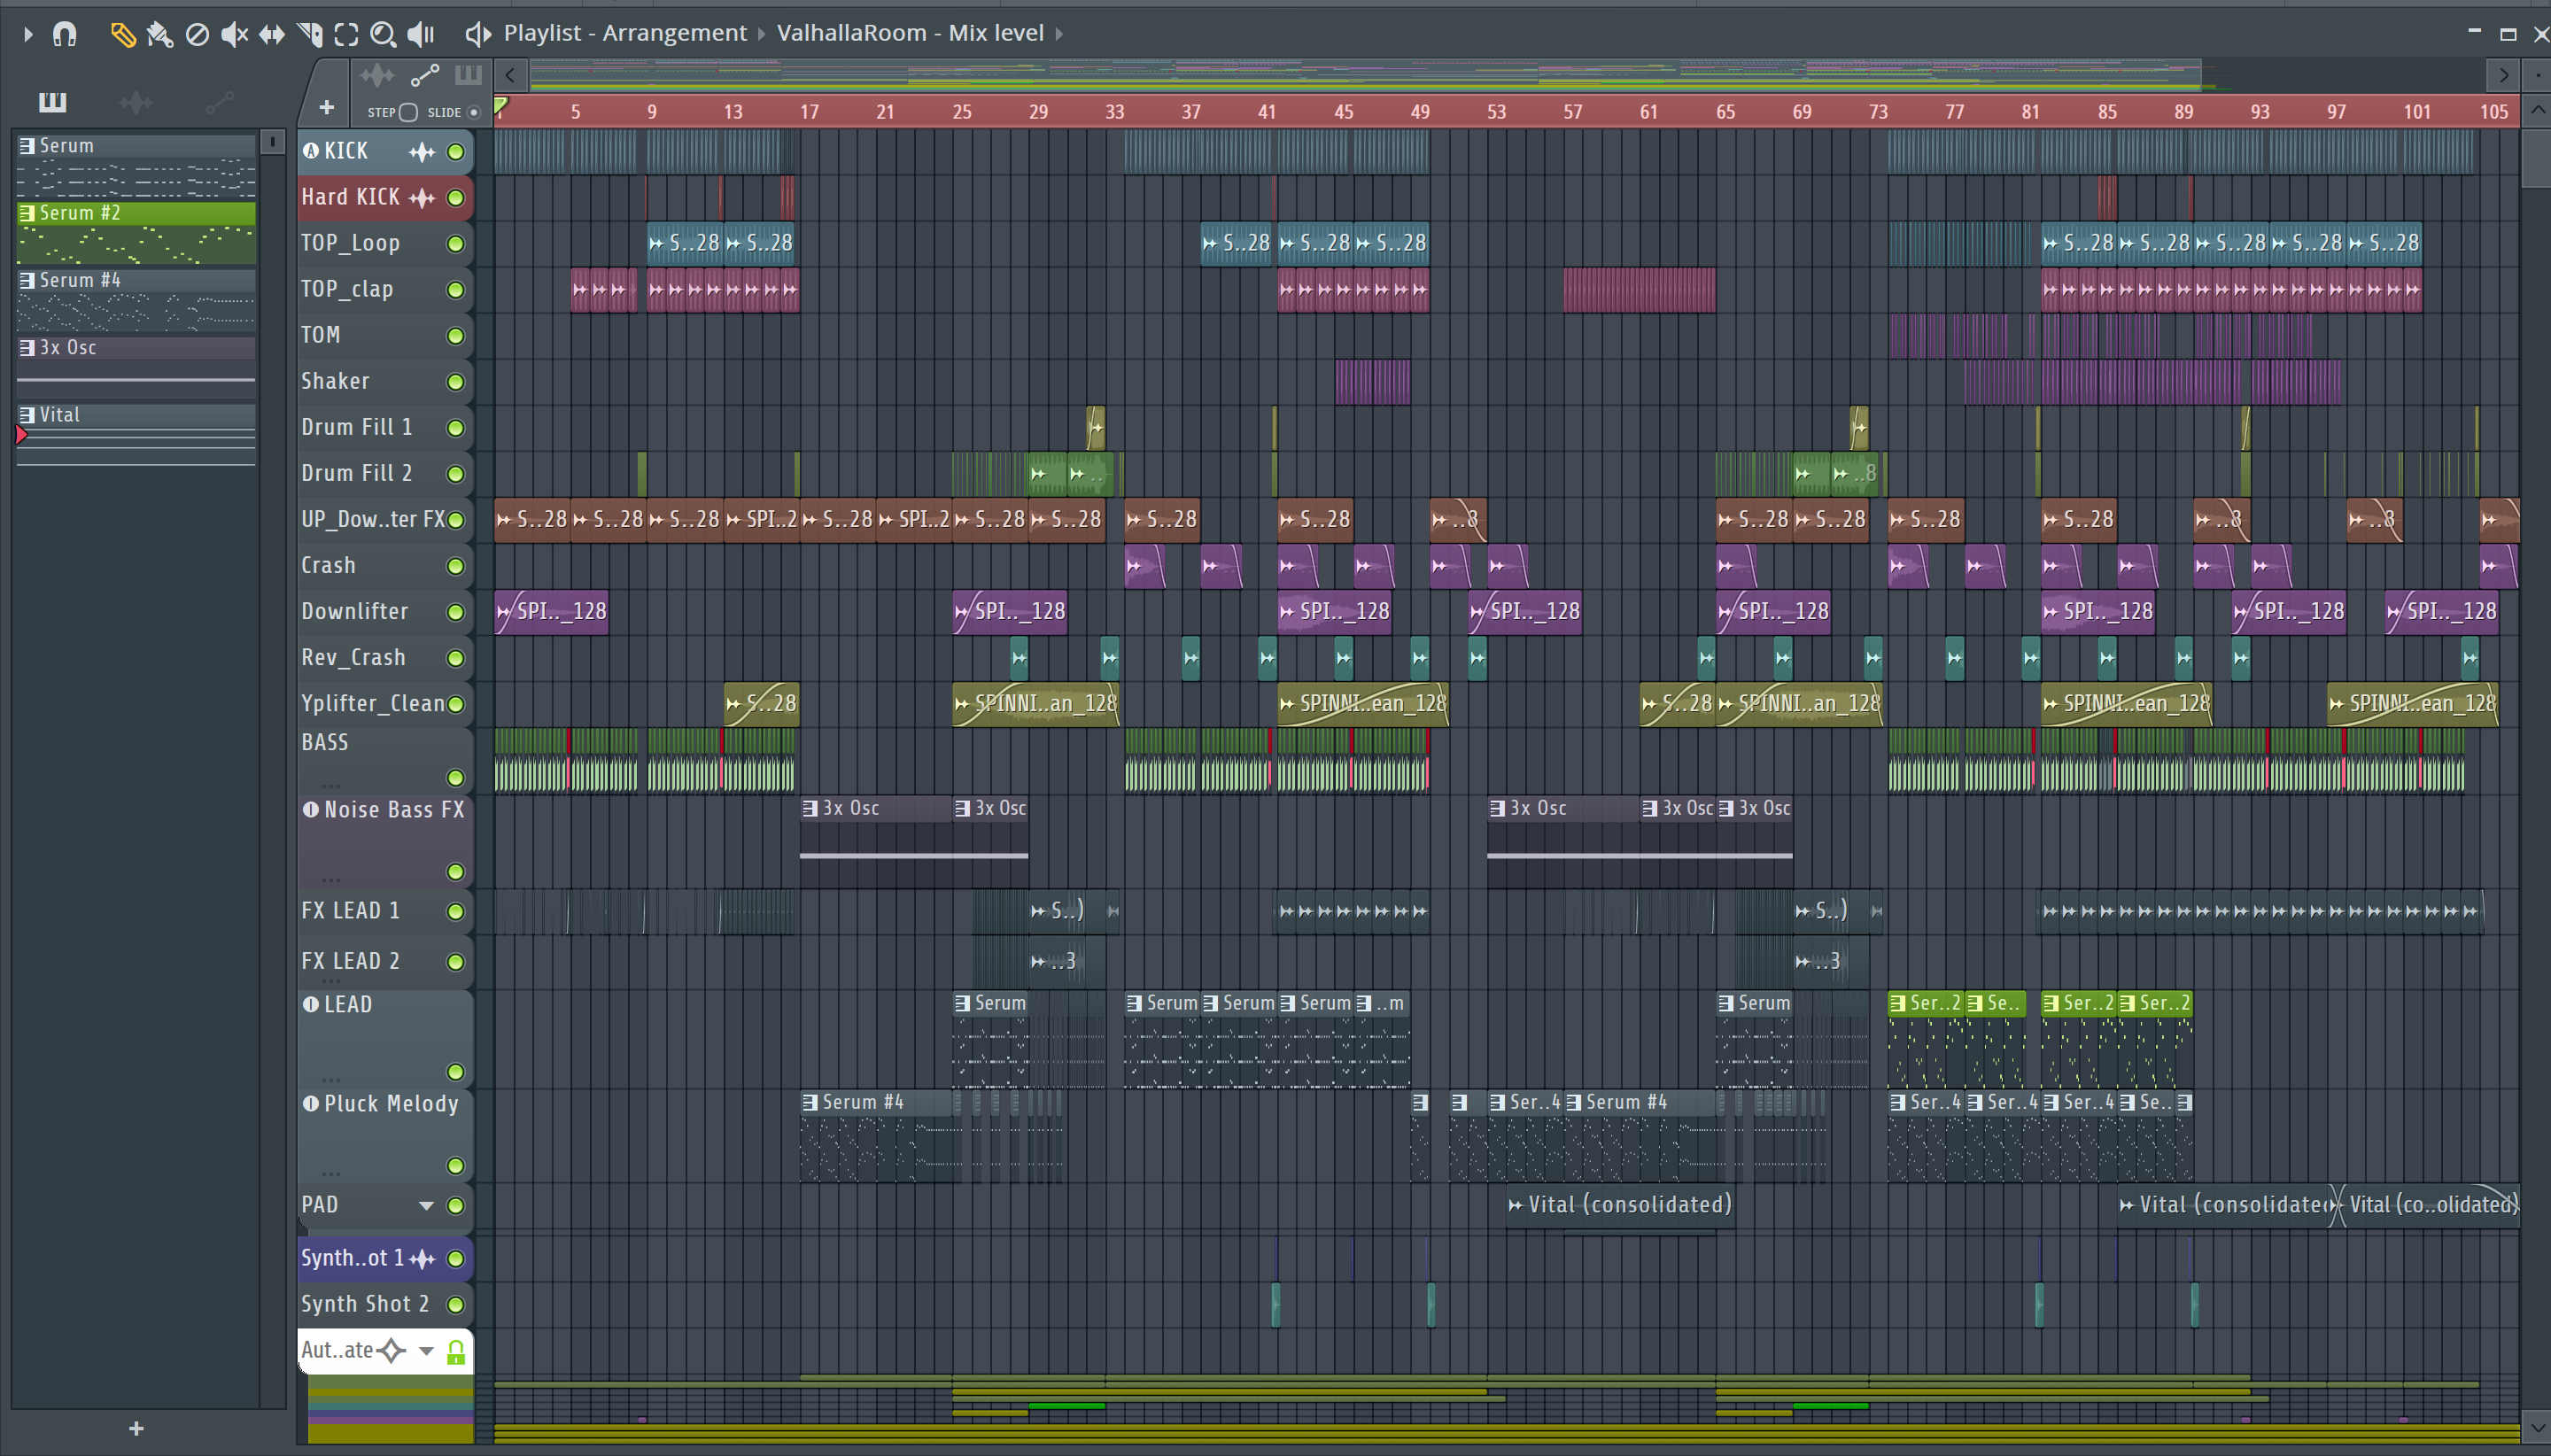Select the Slice tool

click(309, 35)
